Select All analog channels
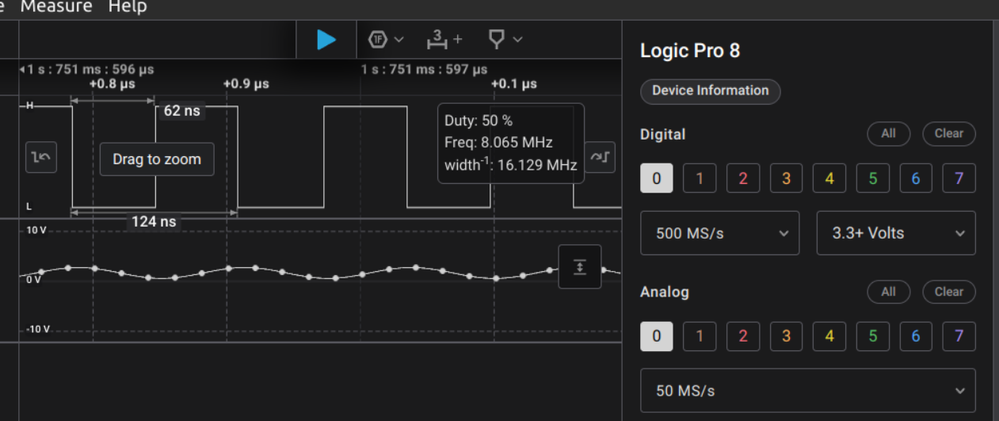Image resolution: width=999 pixels, height=421 pixels. (x=888, y=292)
